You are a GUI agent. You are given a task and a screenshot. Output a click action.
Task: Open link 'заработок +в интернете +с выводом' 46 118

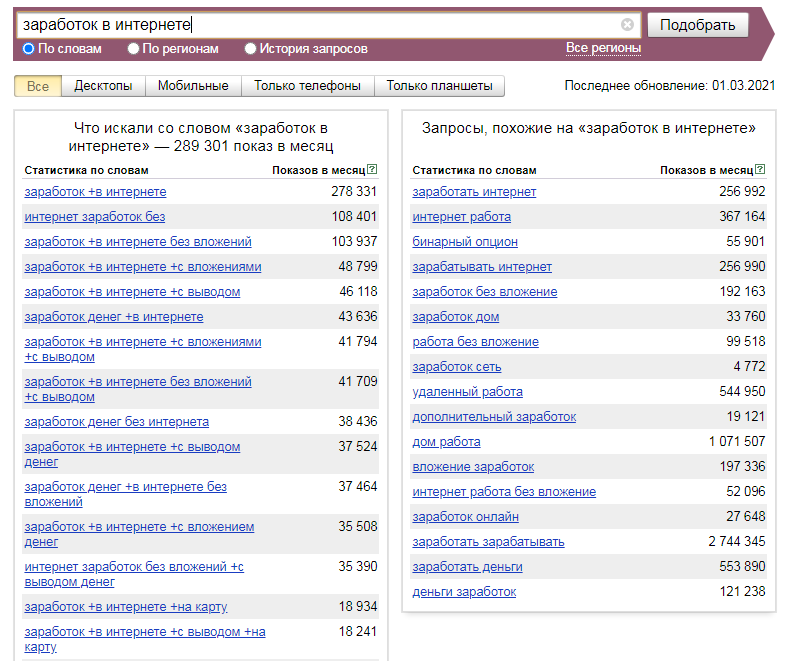pyautogui.click(x=132, y=292)
